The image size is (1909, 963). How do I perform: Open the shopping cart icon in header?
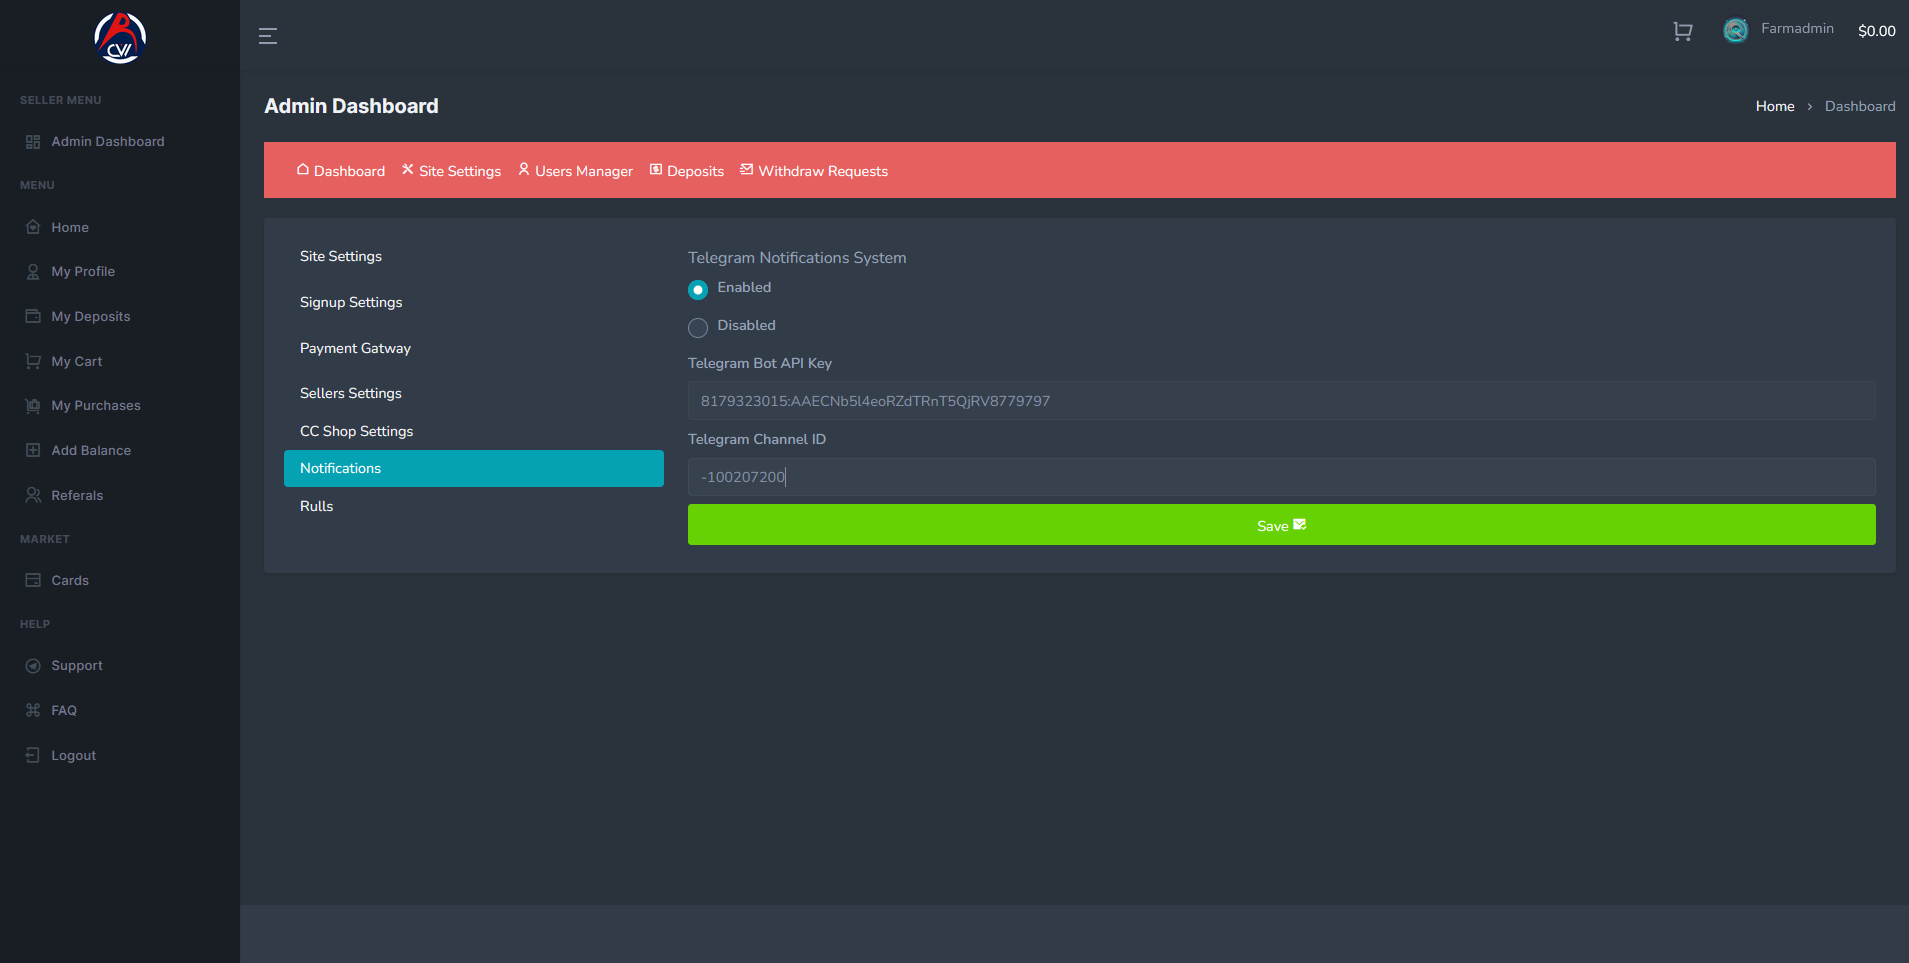point(1683,32)
